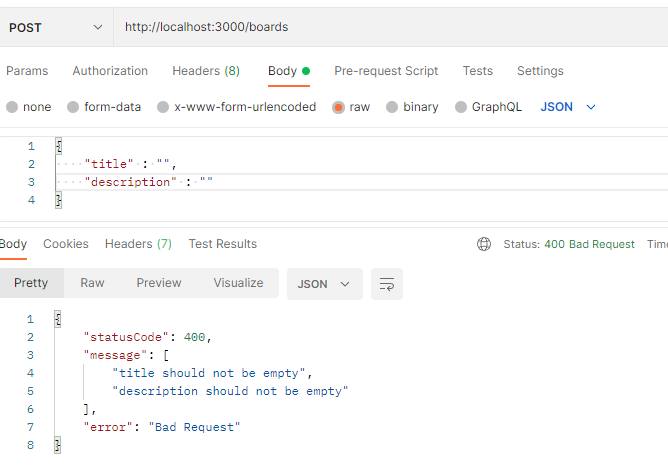This screenshot has height=470, width=668.
Task: Switch to the Params tab
Action: point(27,71)
